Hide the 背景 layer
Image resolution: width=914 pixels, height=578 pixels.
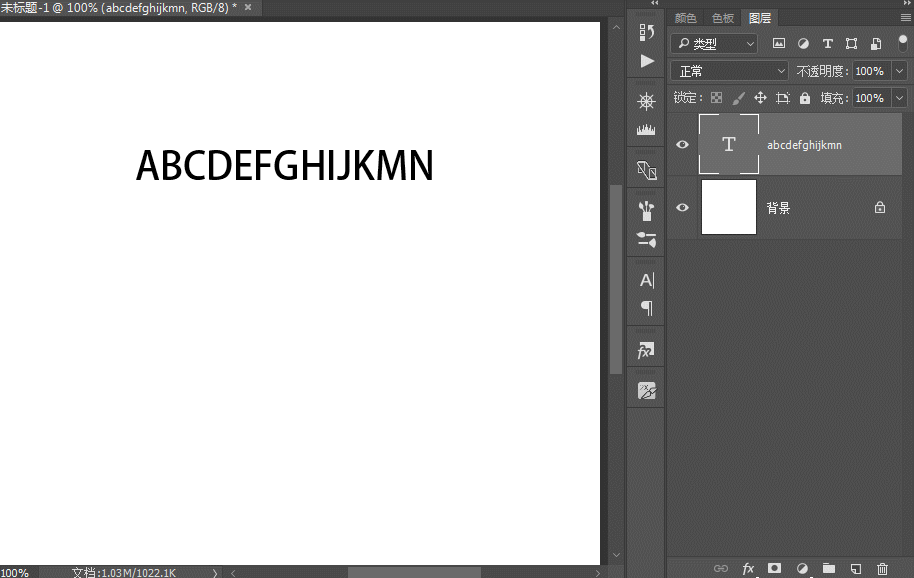point(682,207)
